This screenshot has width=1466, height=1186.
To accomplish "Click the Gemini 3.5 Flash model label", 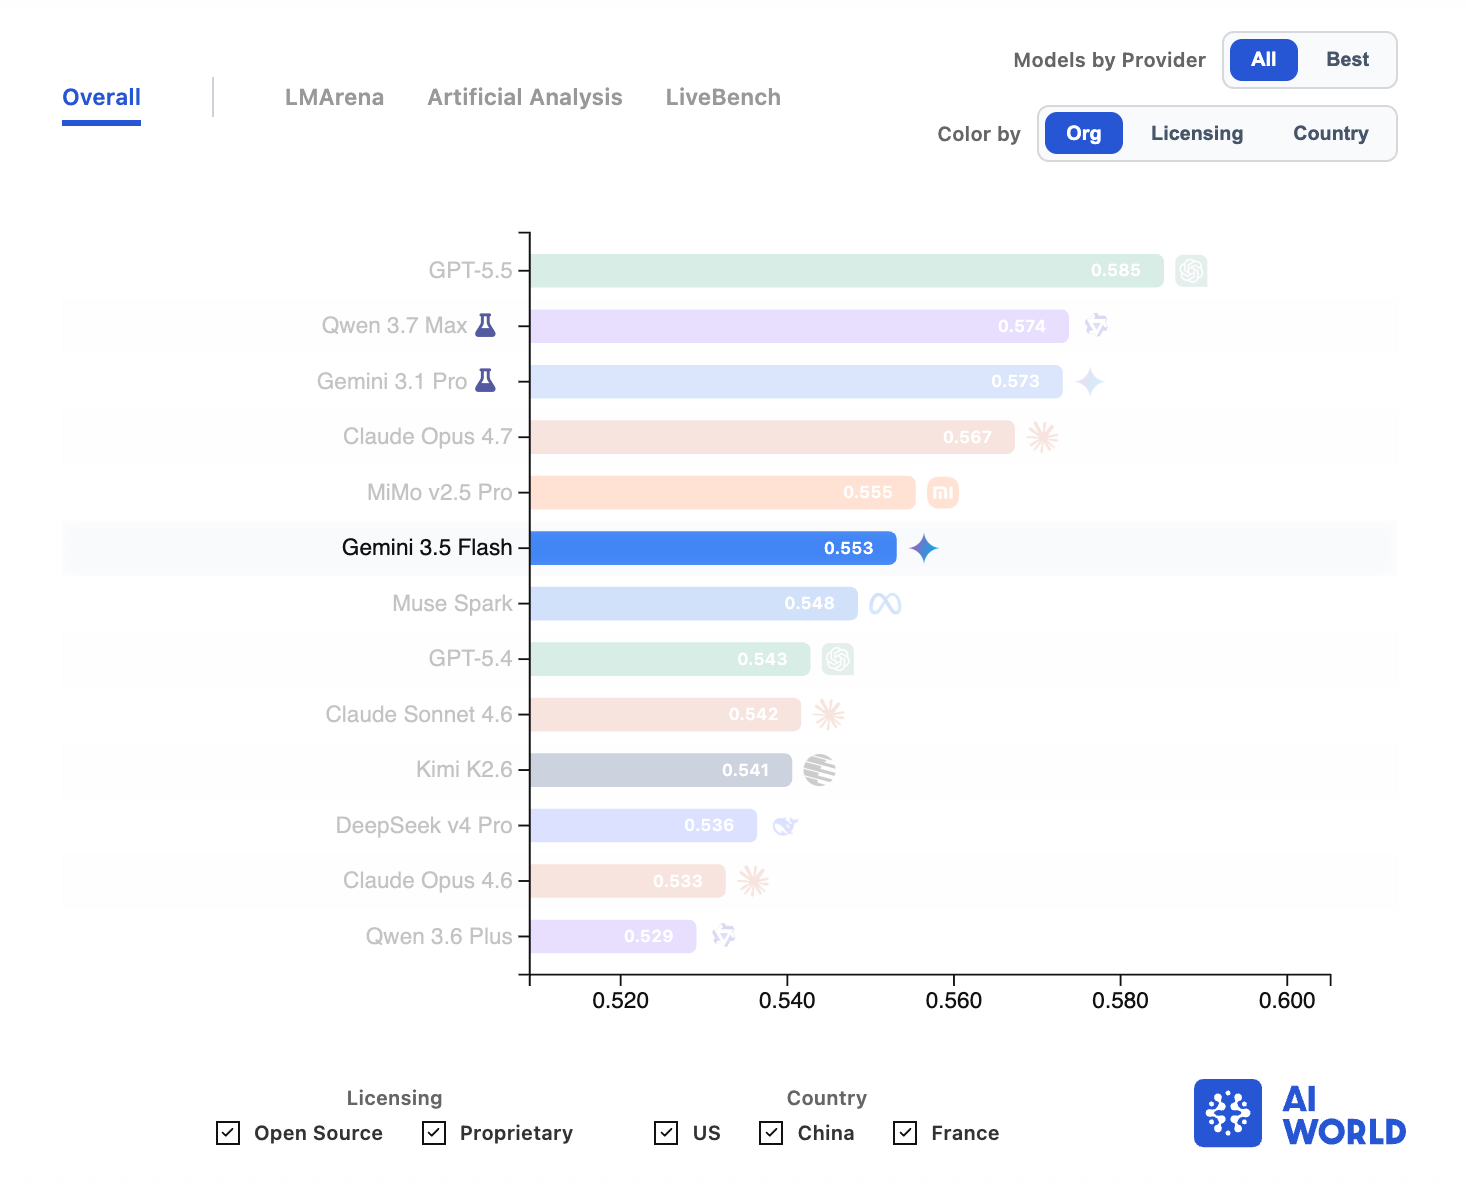I will click(x=427, y=548).
